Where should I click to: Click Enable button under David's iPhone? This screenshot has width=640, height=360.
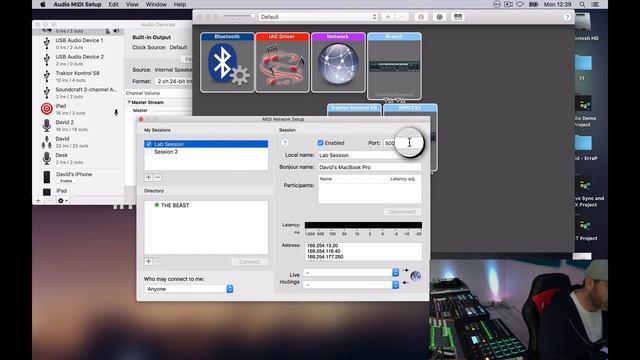pyautogui.click(x=66, y=181)
